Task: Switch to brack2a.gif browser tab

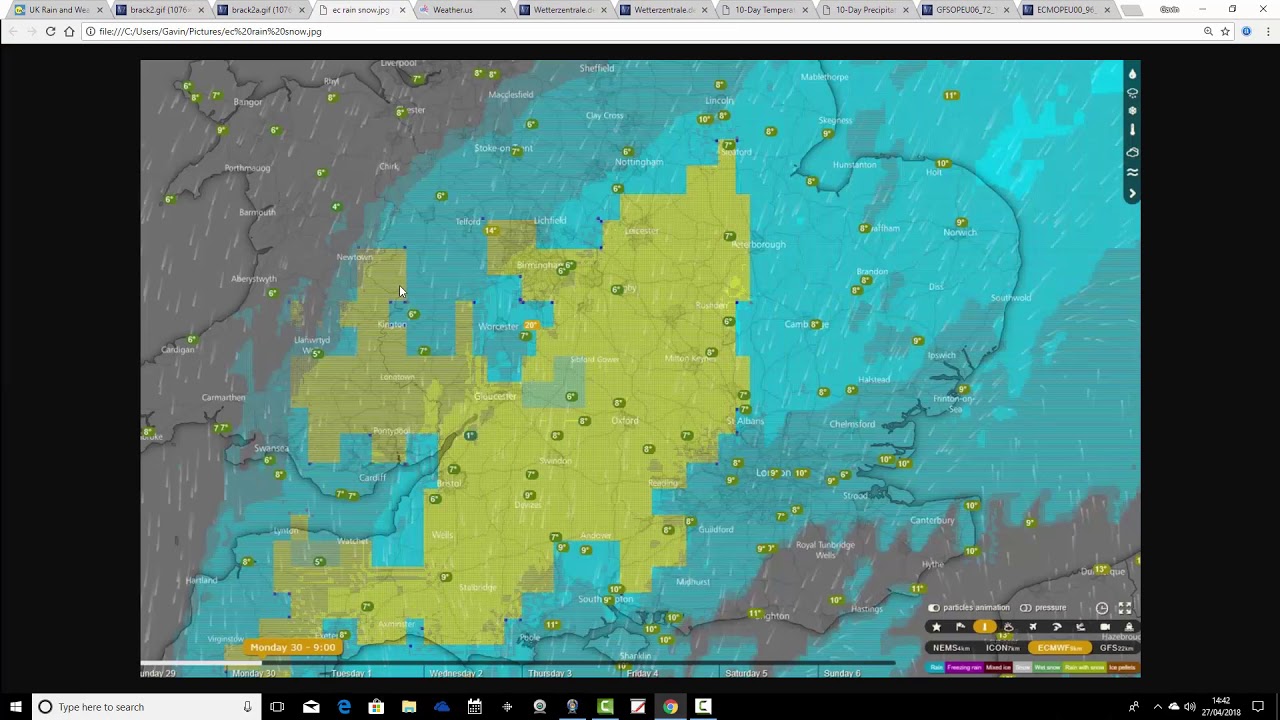Action: click(259, 10)
